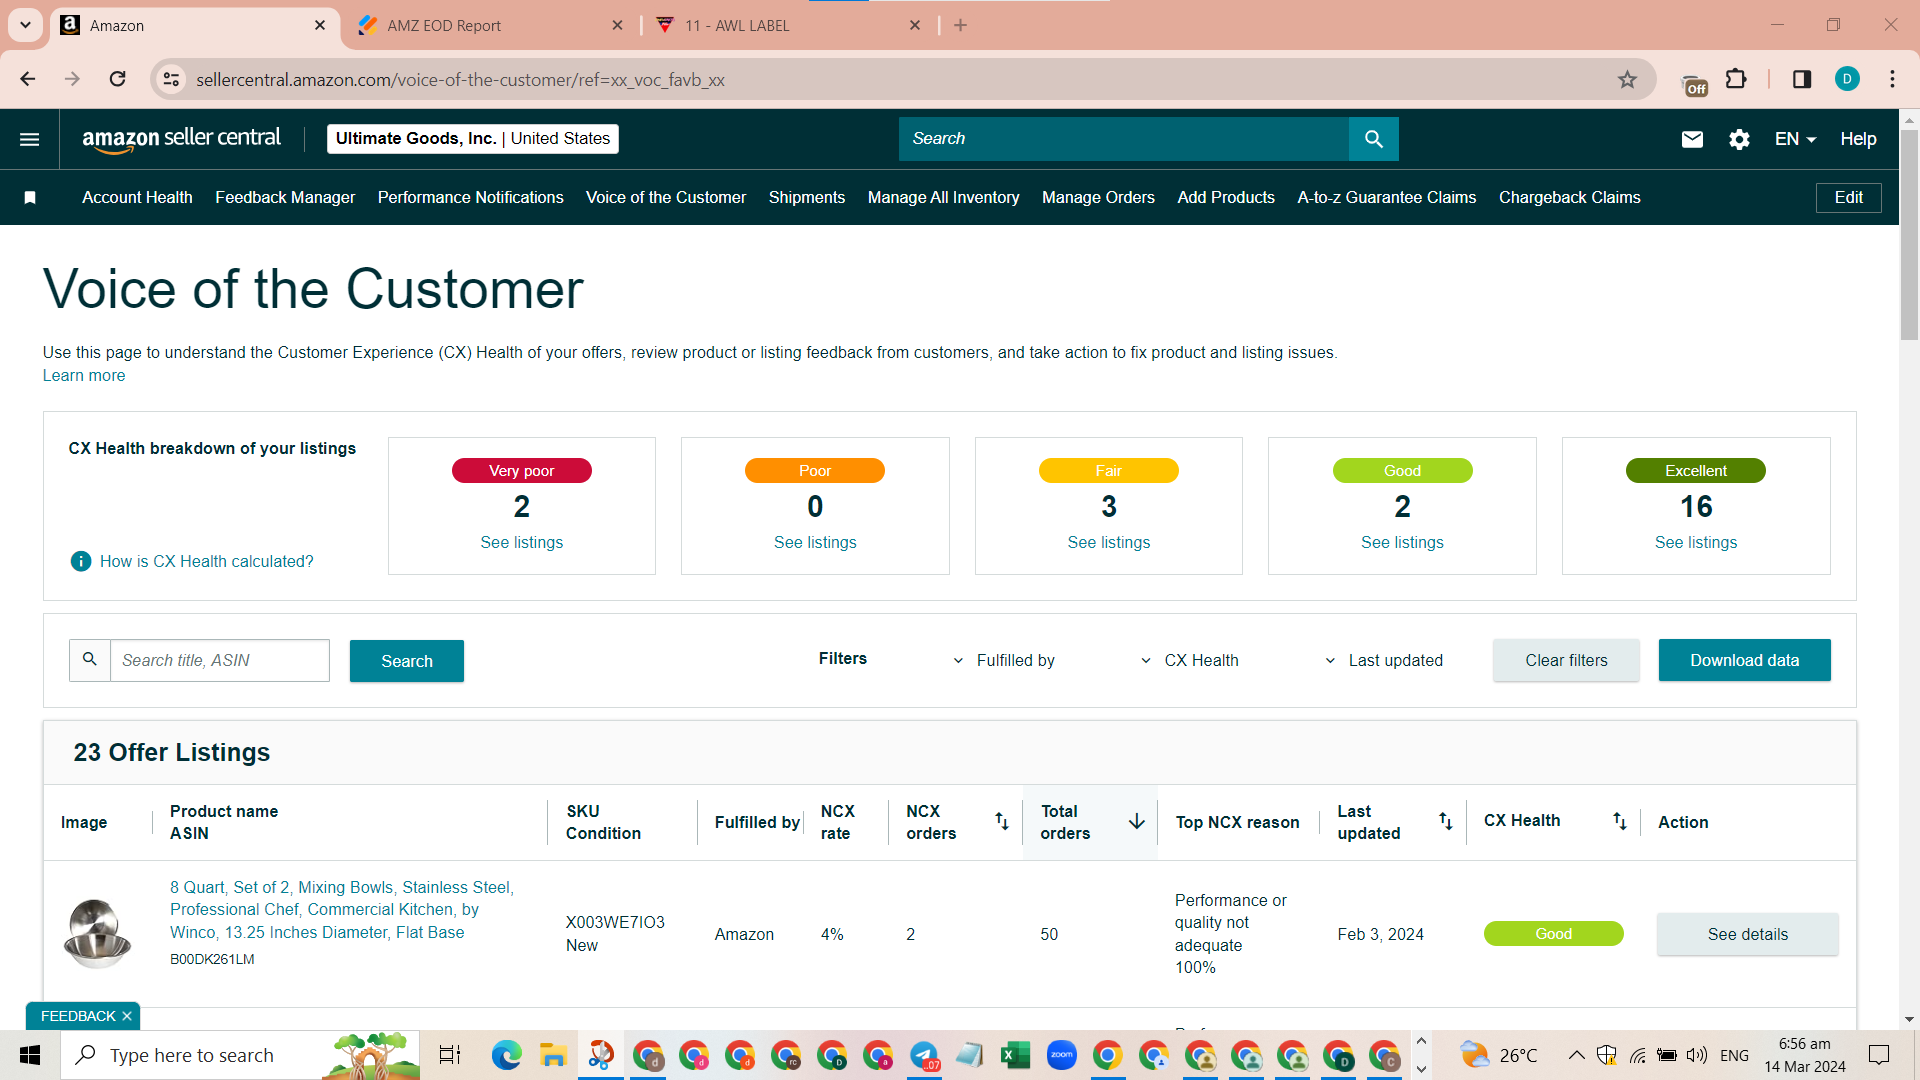The height and width of the screenshot is (1080, 1920).
Task: Sort by NCX orders arrows icon
Action: (x=1001, y=821)
